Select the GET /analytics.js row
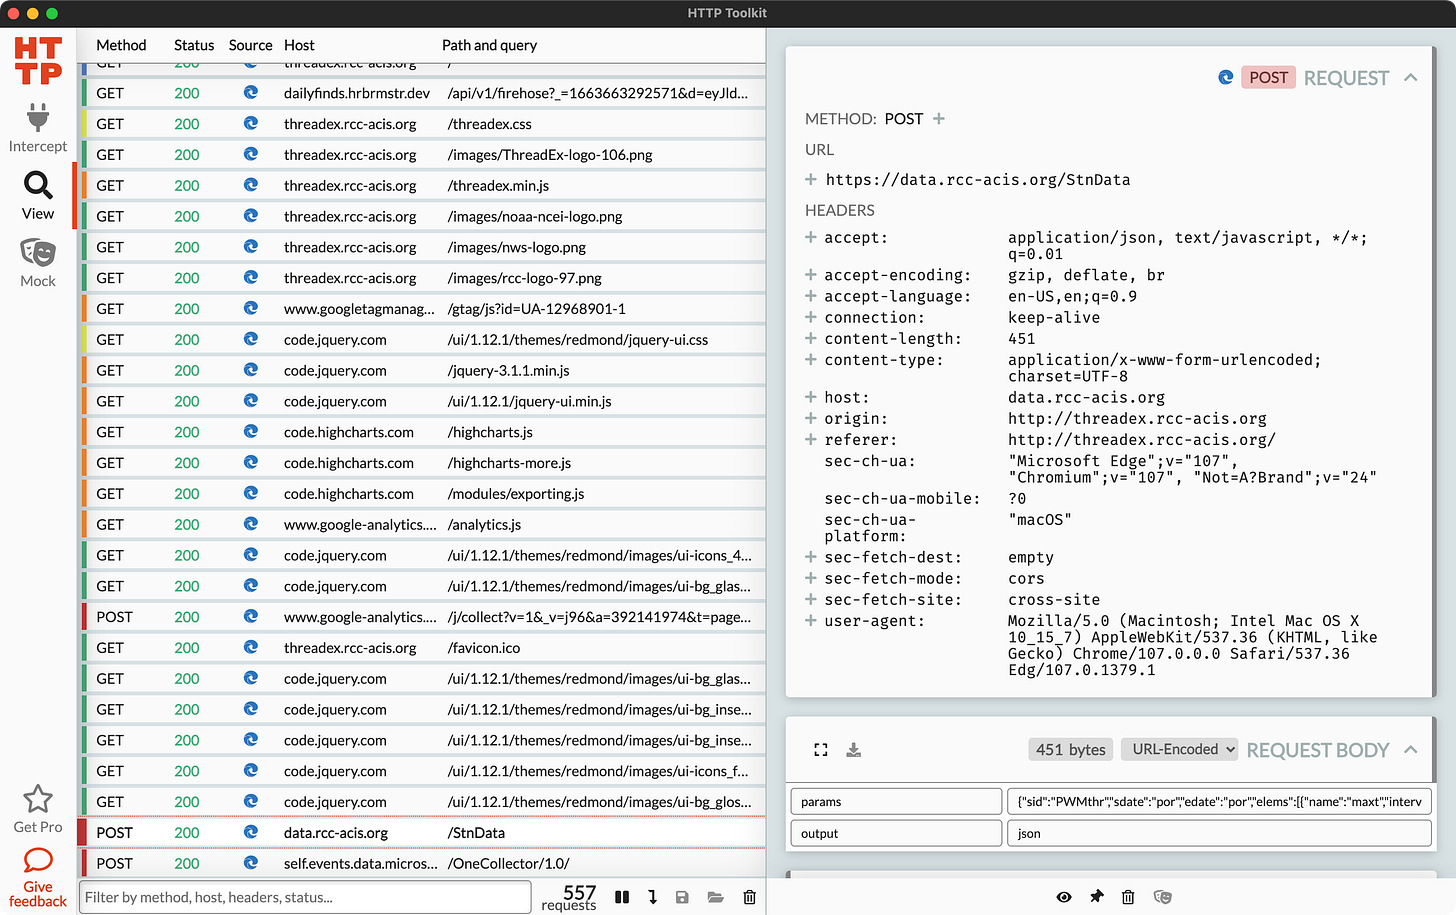This screenshot has height=915, width=1456. (423, 524)
